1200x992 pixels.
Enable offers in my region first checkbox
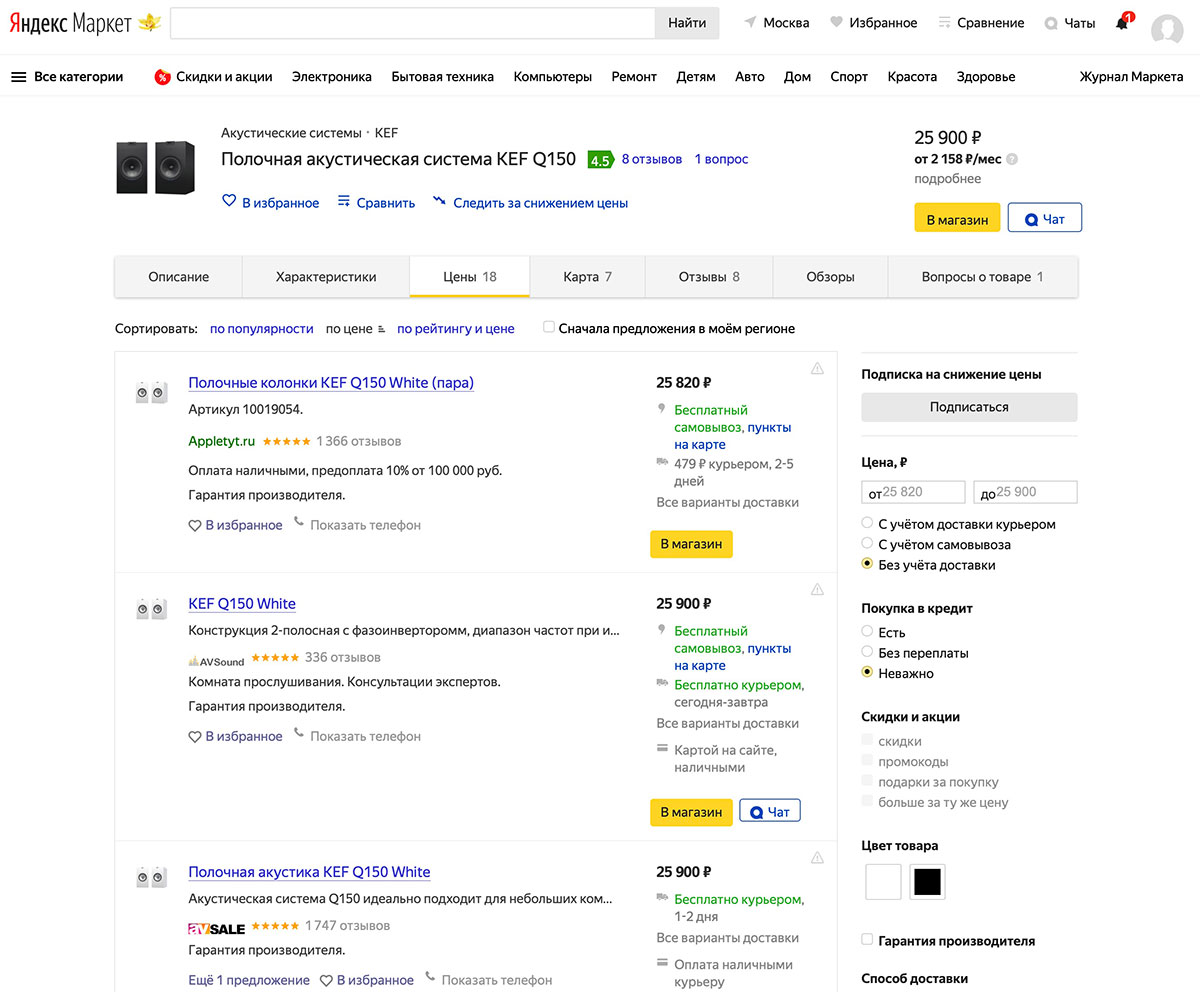[x=548, y=327]
